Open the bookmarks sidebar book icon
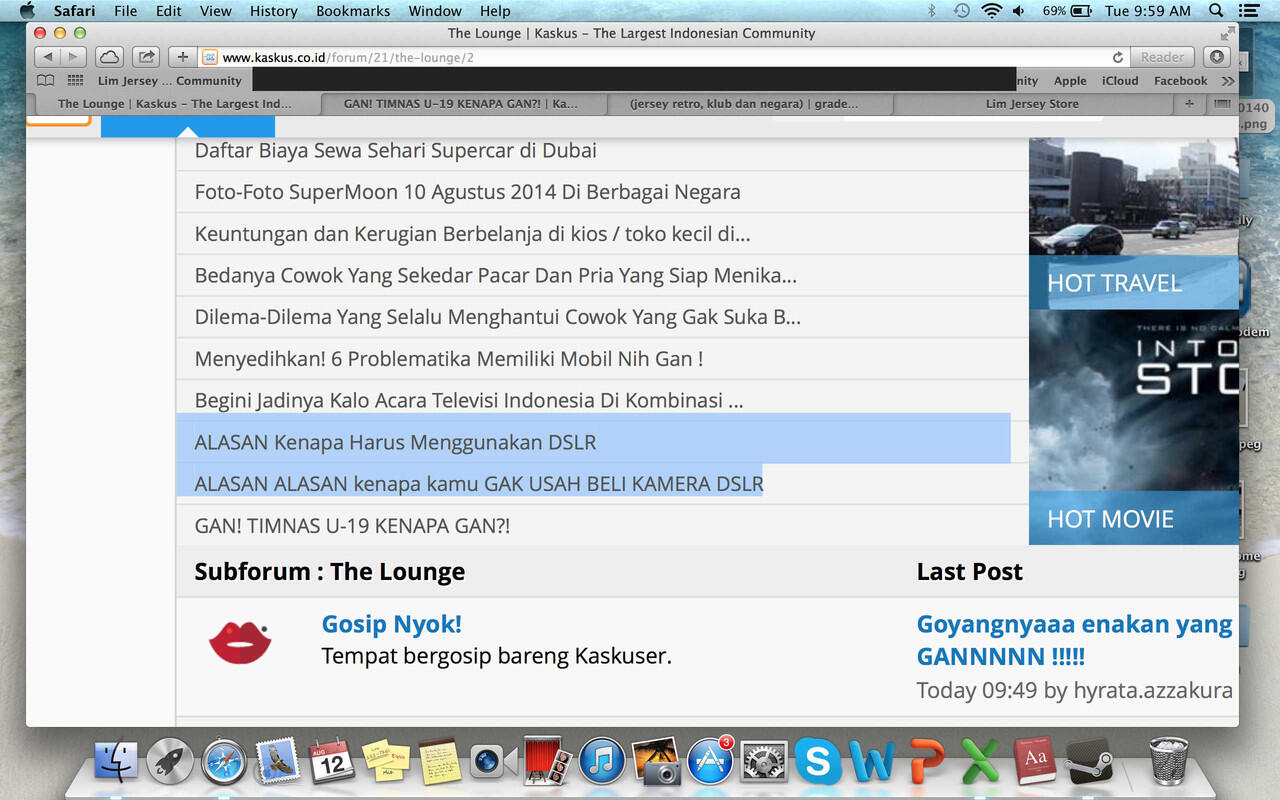The image size is (1280, 800). [x=45, y=81]
